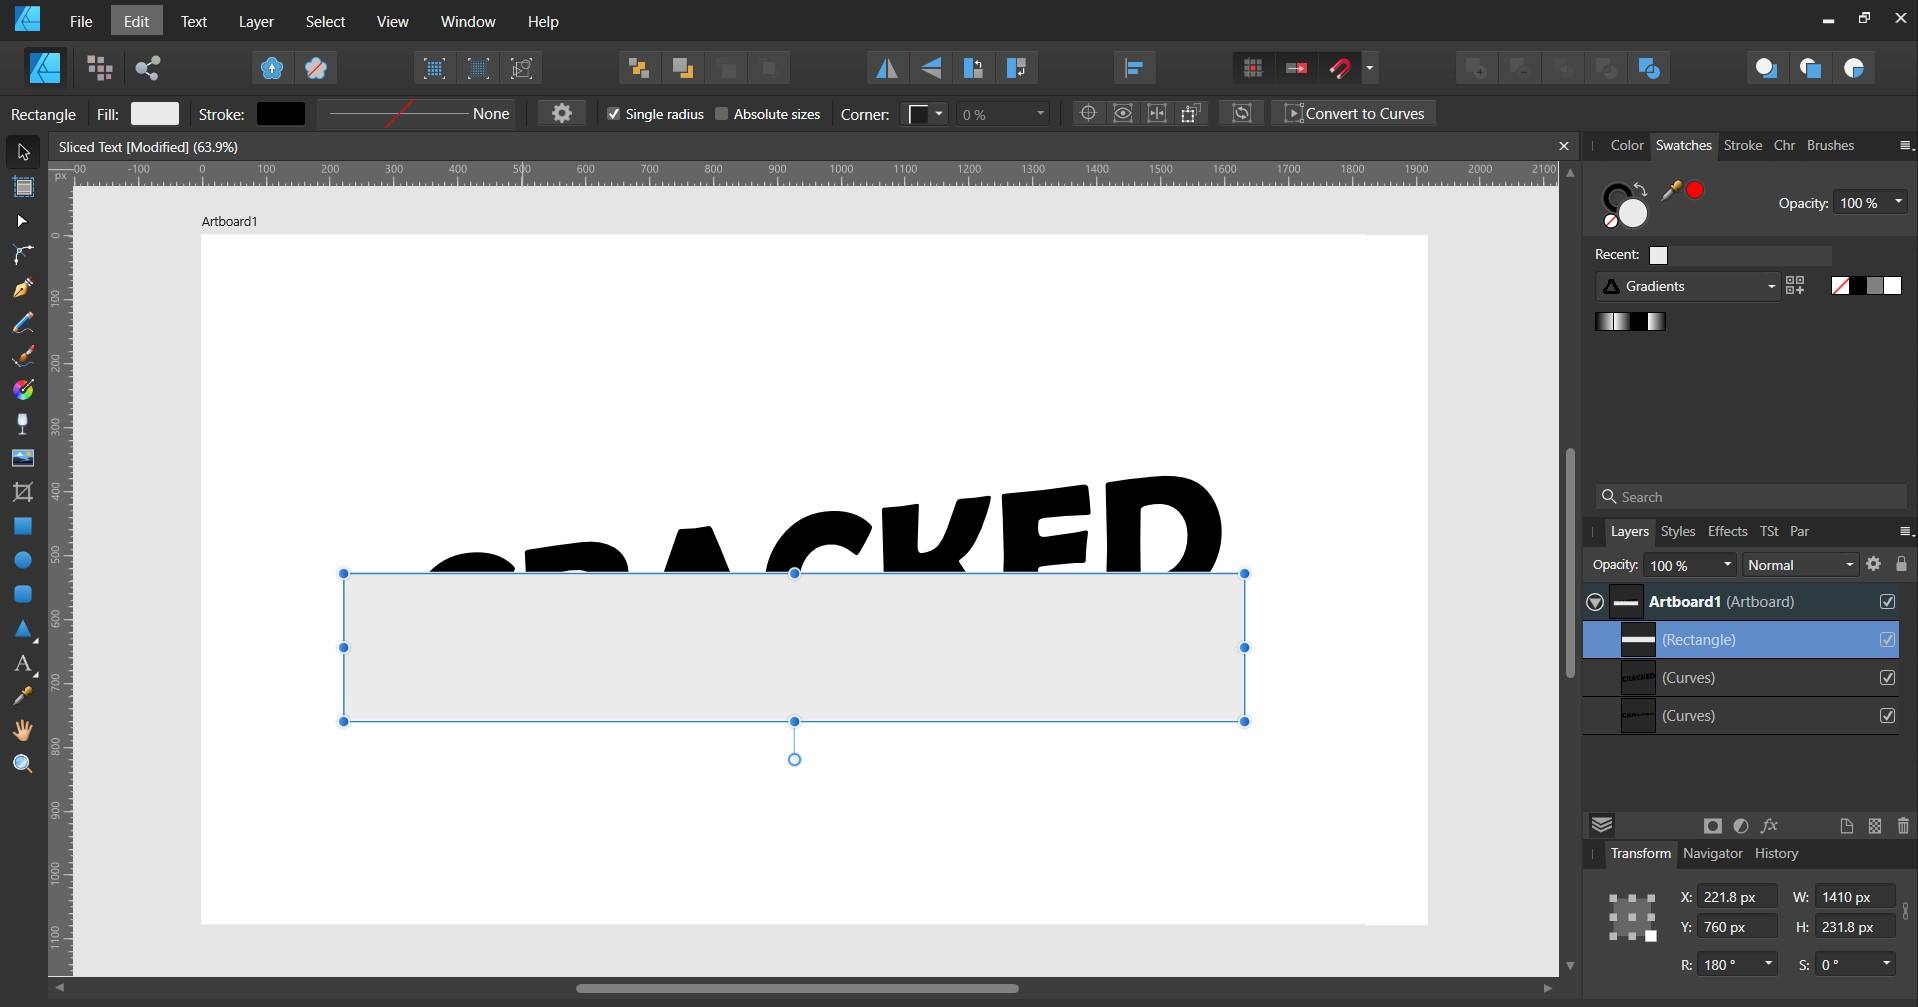Open the Gradients swatch category dropdown
The image size is (1918, 1007).
pos(1769,286)
